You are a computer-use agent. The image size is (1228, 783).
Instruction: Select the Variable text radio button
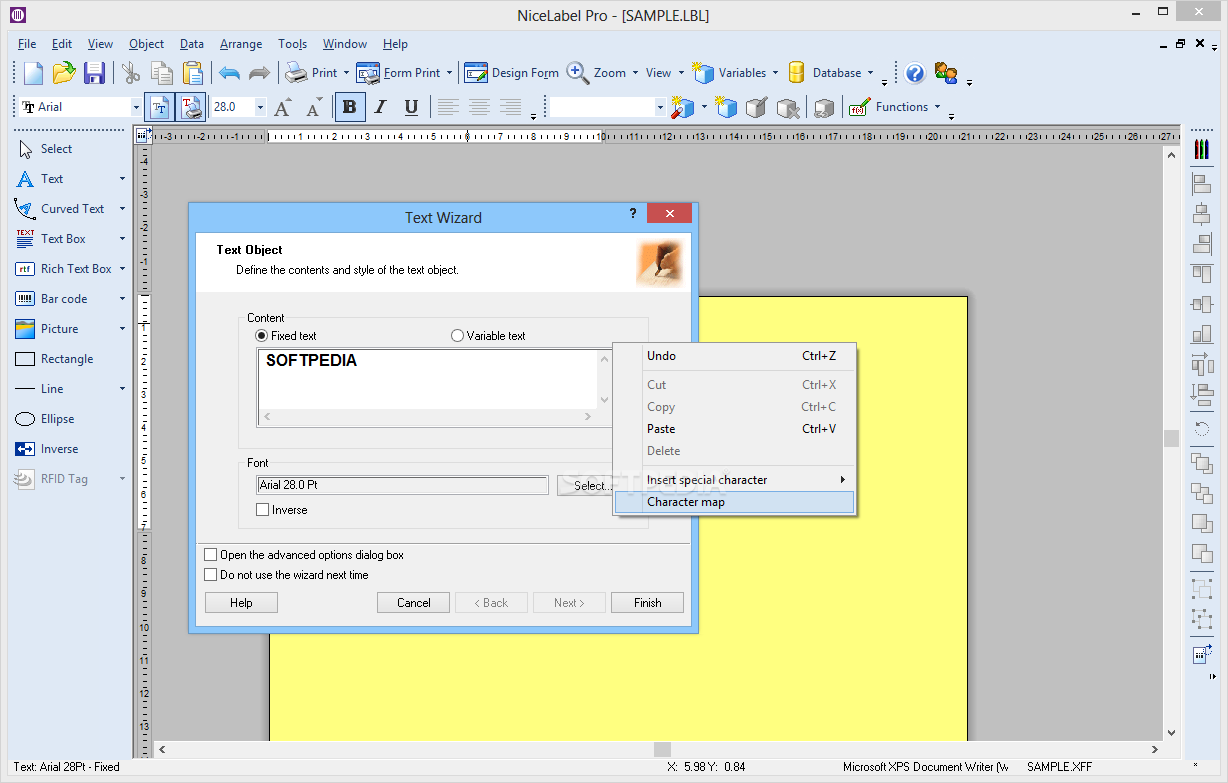[458, 336]
